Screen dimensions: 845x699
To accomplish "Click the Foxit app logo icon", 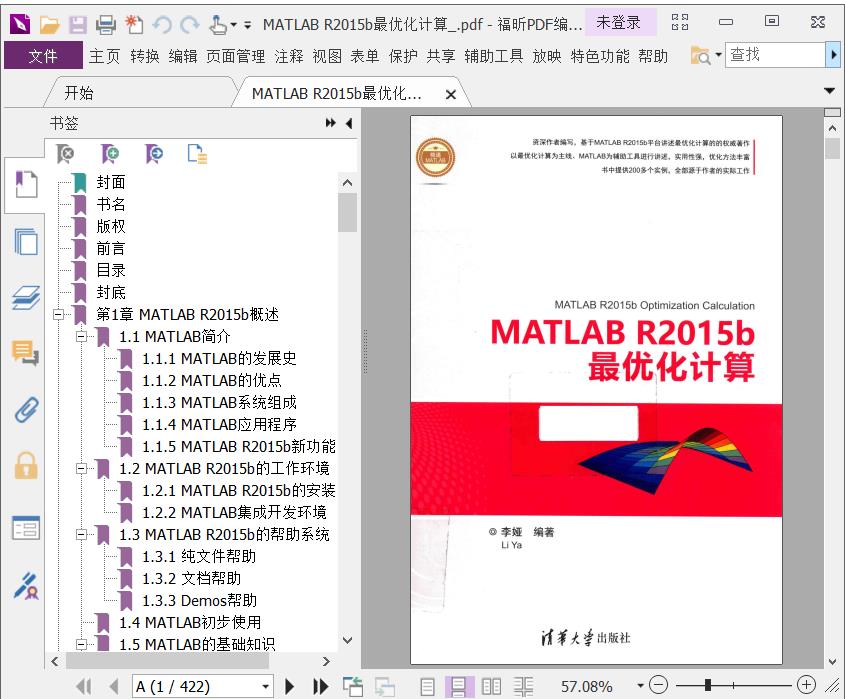I will click(x=20, y=24).
